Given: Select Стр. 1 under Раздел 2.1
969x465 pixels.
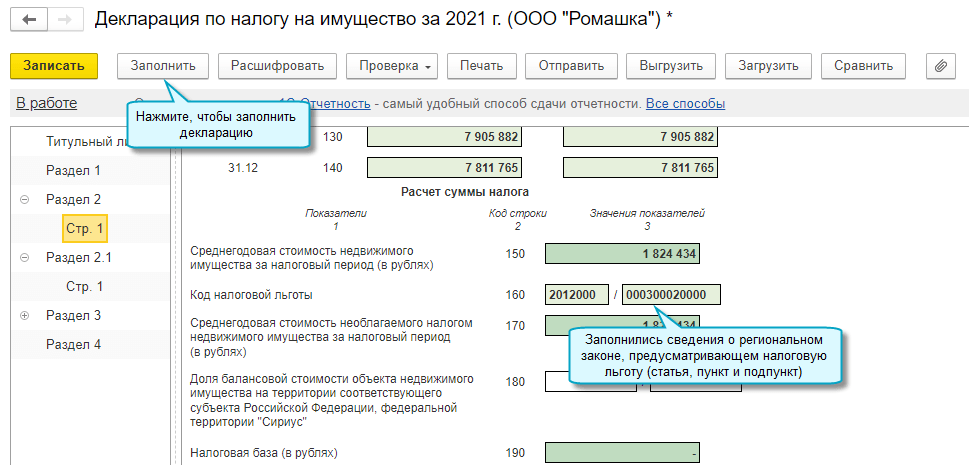Looking at the screenshot, I should (85, 287).
